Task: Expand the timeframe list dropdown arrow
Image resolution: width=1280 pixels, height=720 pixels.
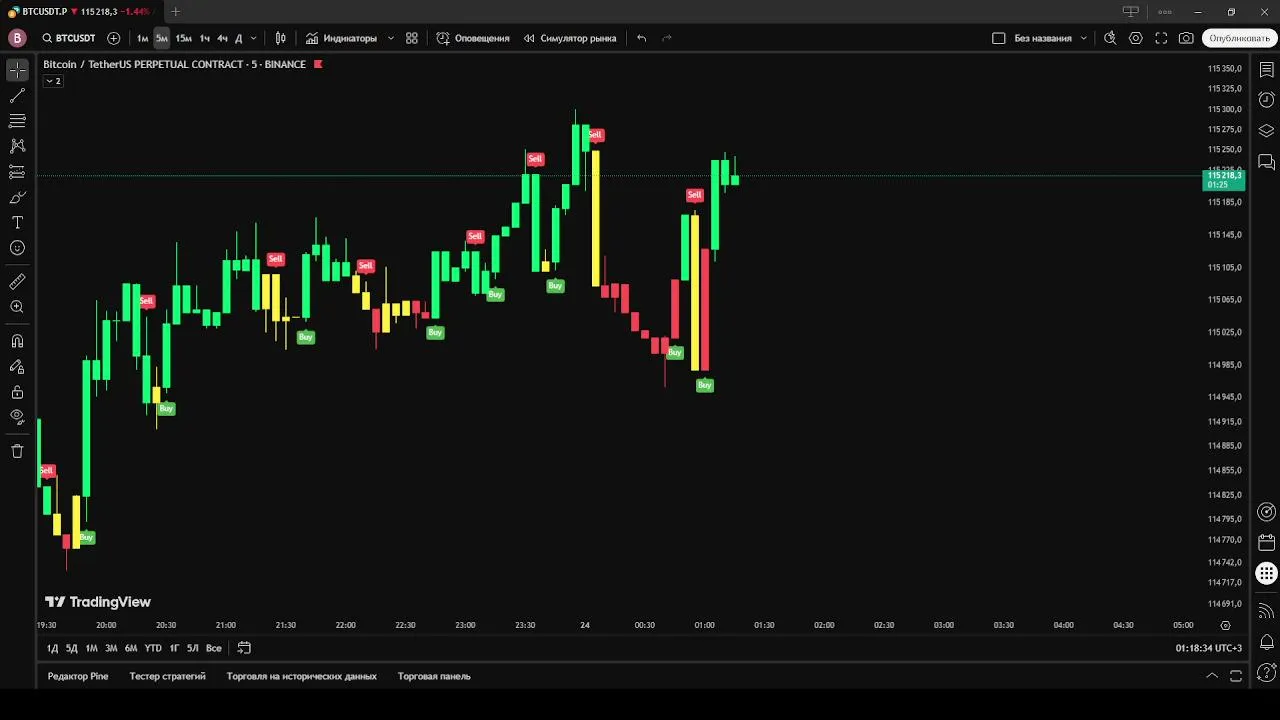Action: tap(253, 38)
